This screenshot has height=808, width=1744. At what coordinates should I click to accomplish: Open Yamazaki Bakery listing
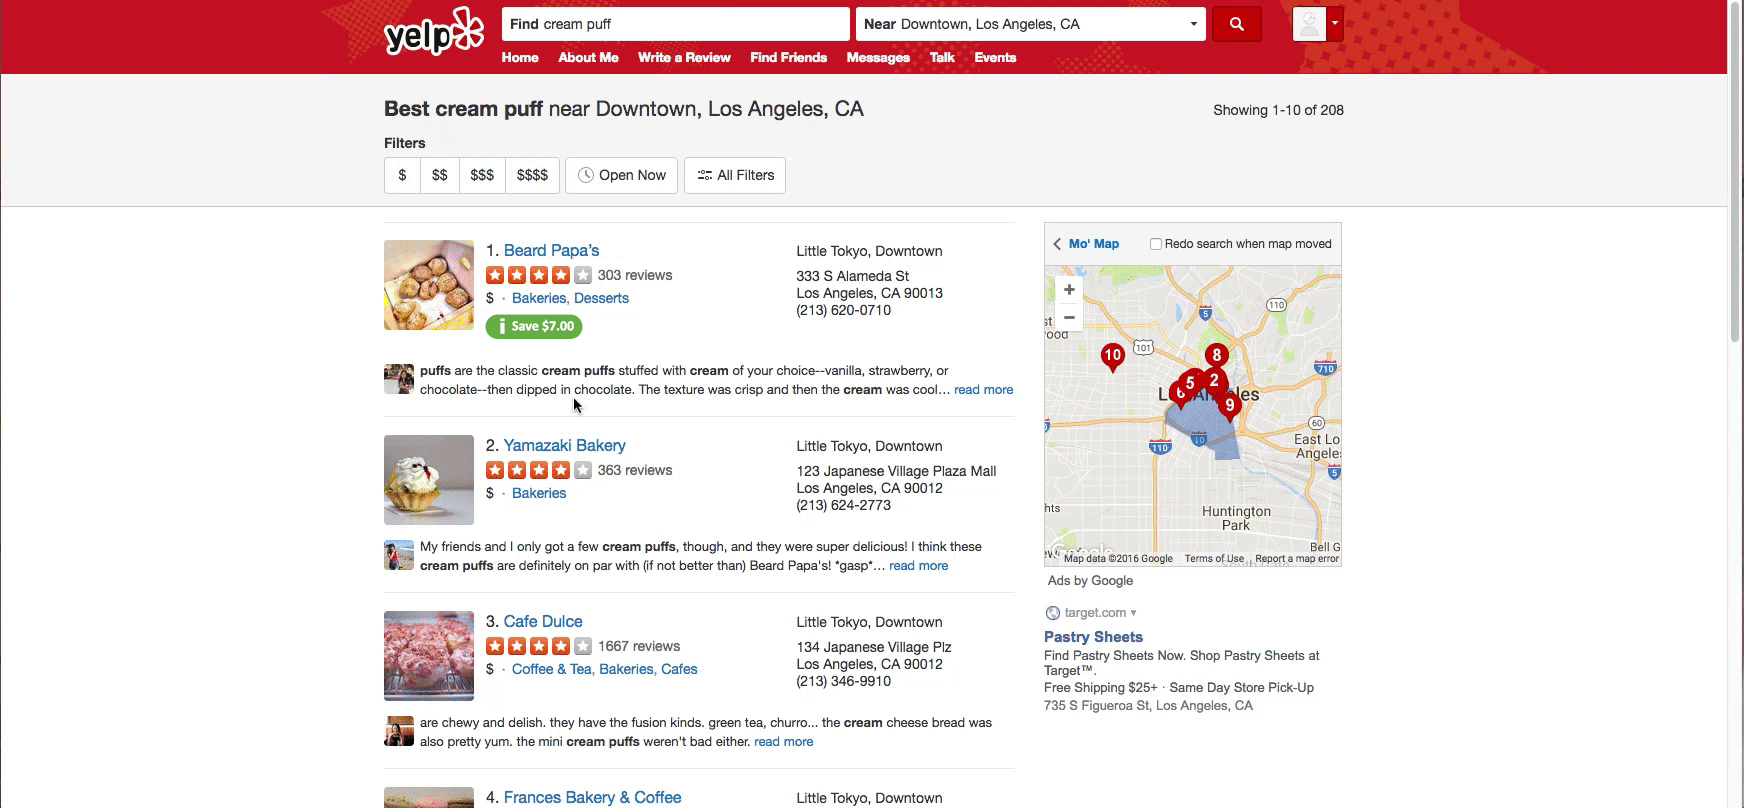pyautogui.click(x=565, y=446)
